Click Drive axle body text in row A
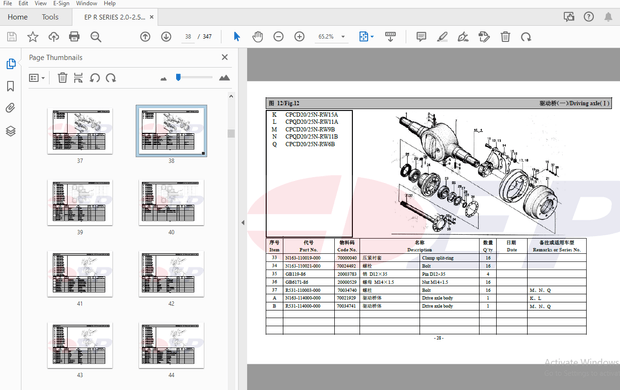The width and height of the screenshot is (620, 390). 437,298
